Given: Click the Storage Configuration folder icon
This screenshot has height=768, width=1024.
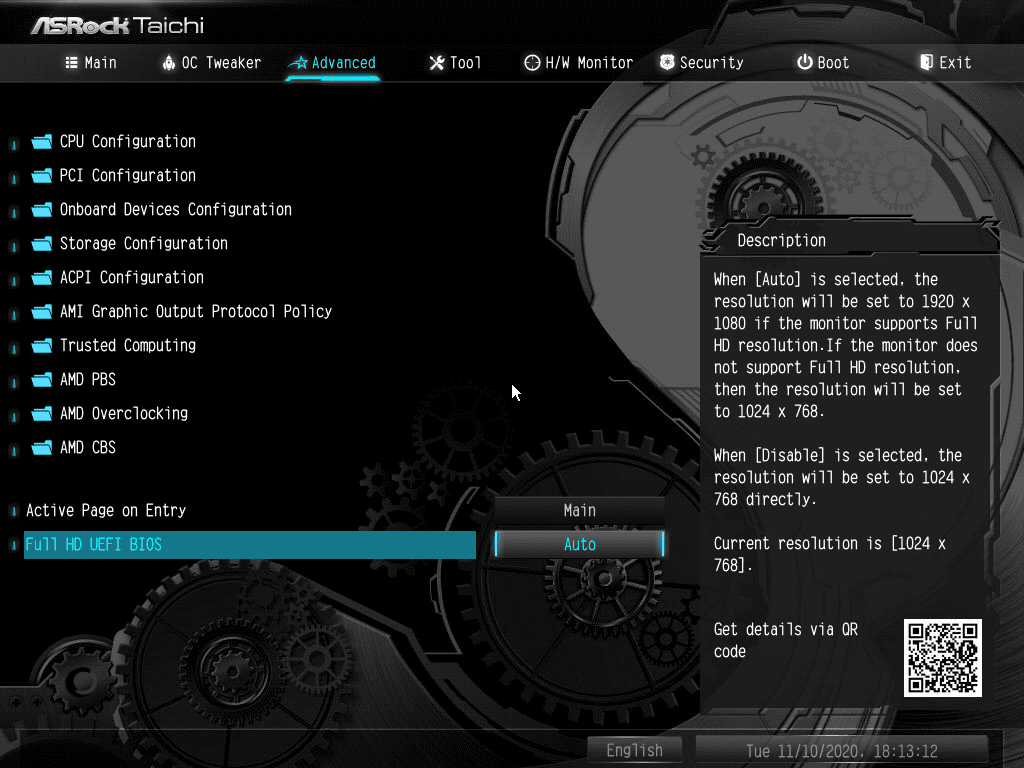Looking at the screenshot, I should point(42,244).
